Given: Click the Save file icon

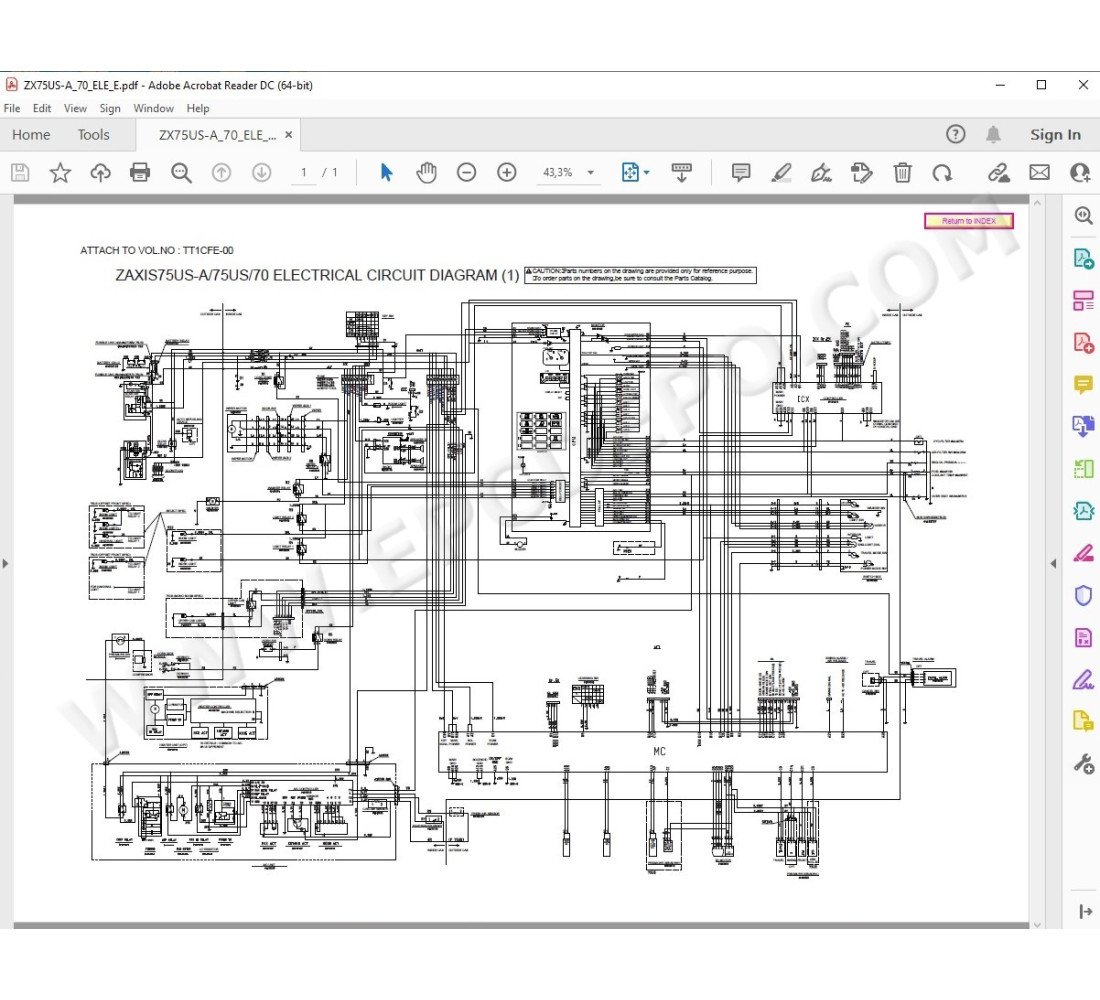Looking at the screenshot, I should [x=20, y=173].
